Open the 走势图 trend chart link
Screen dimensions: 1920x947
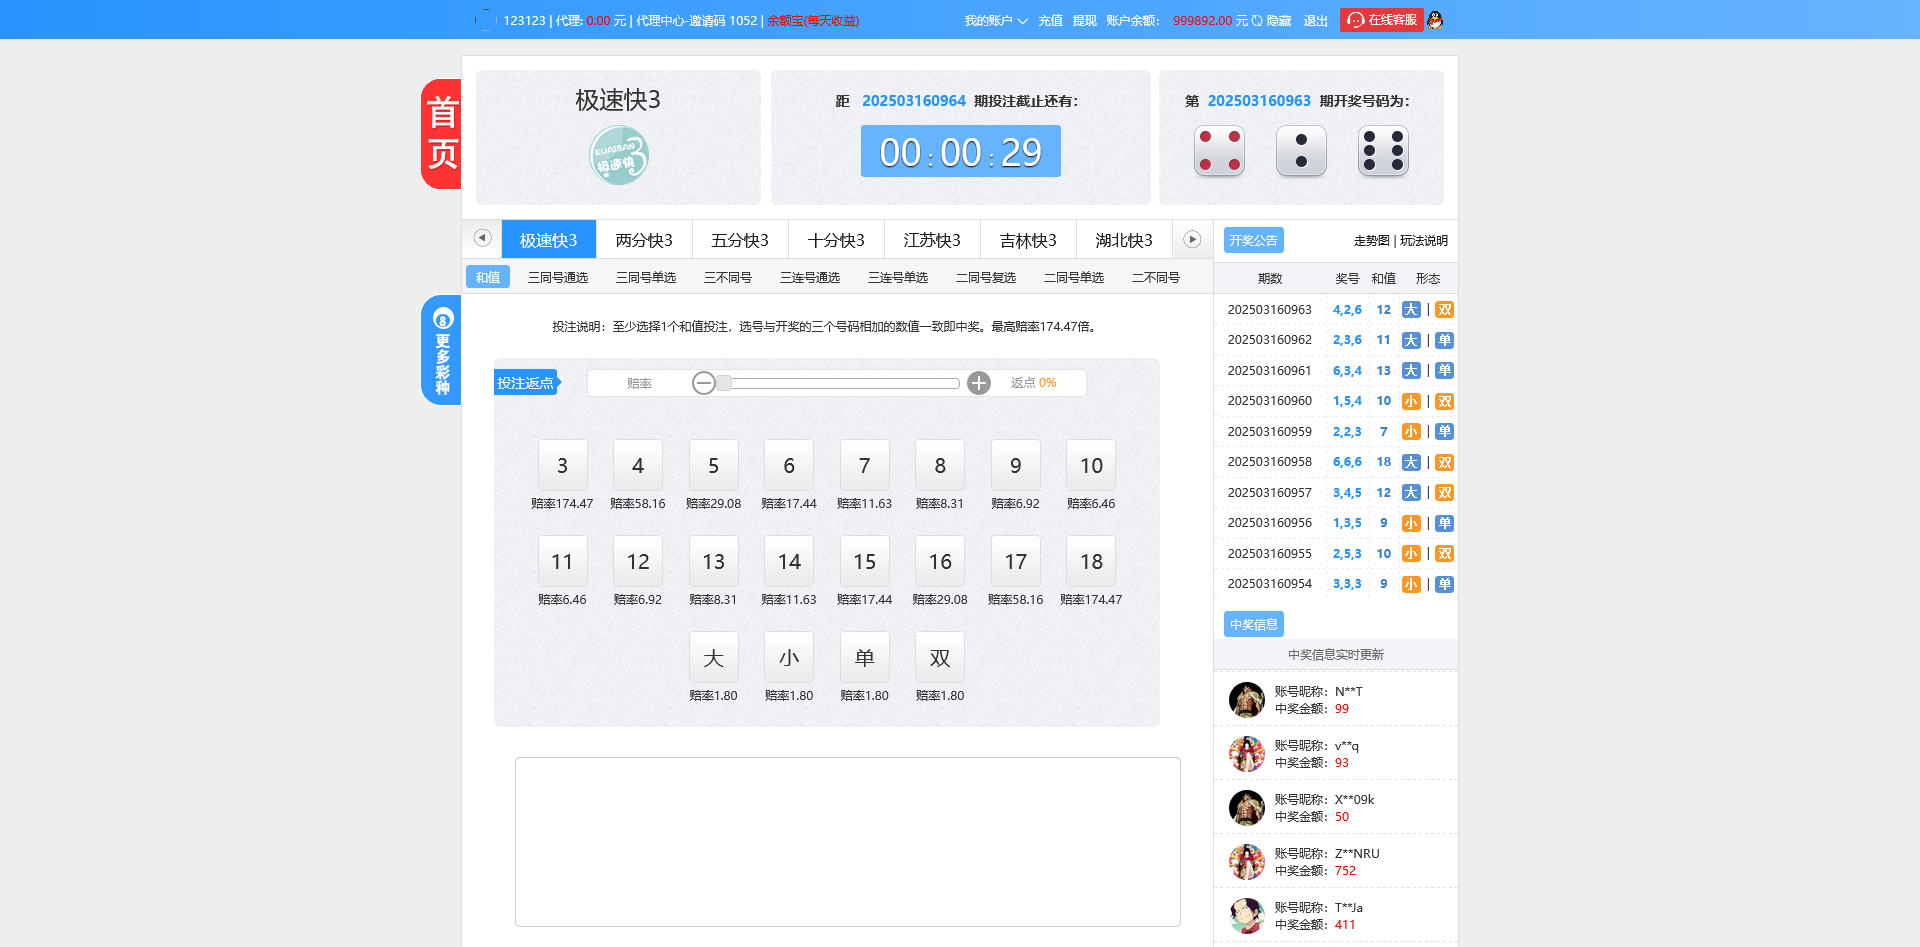[x=1371, y=241]
